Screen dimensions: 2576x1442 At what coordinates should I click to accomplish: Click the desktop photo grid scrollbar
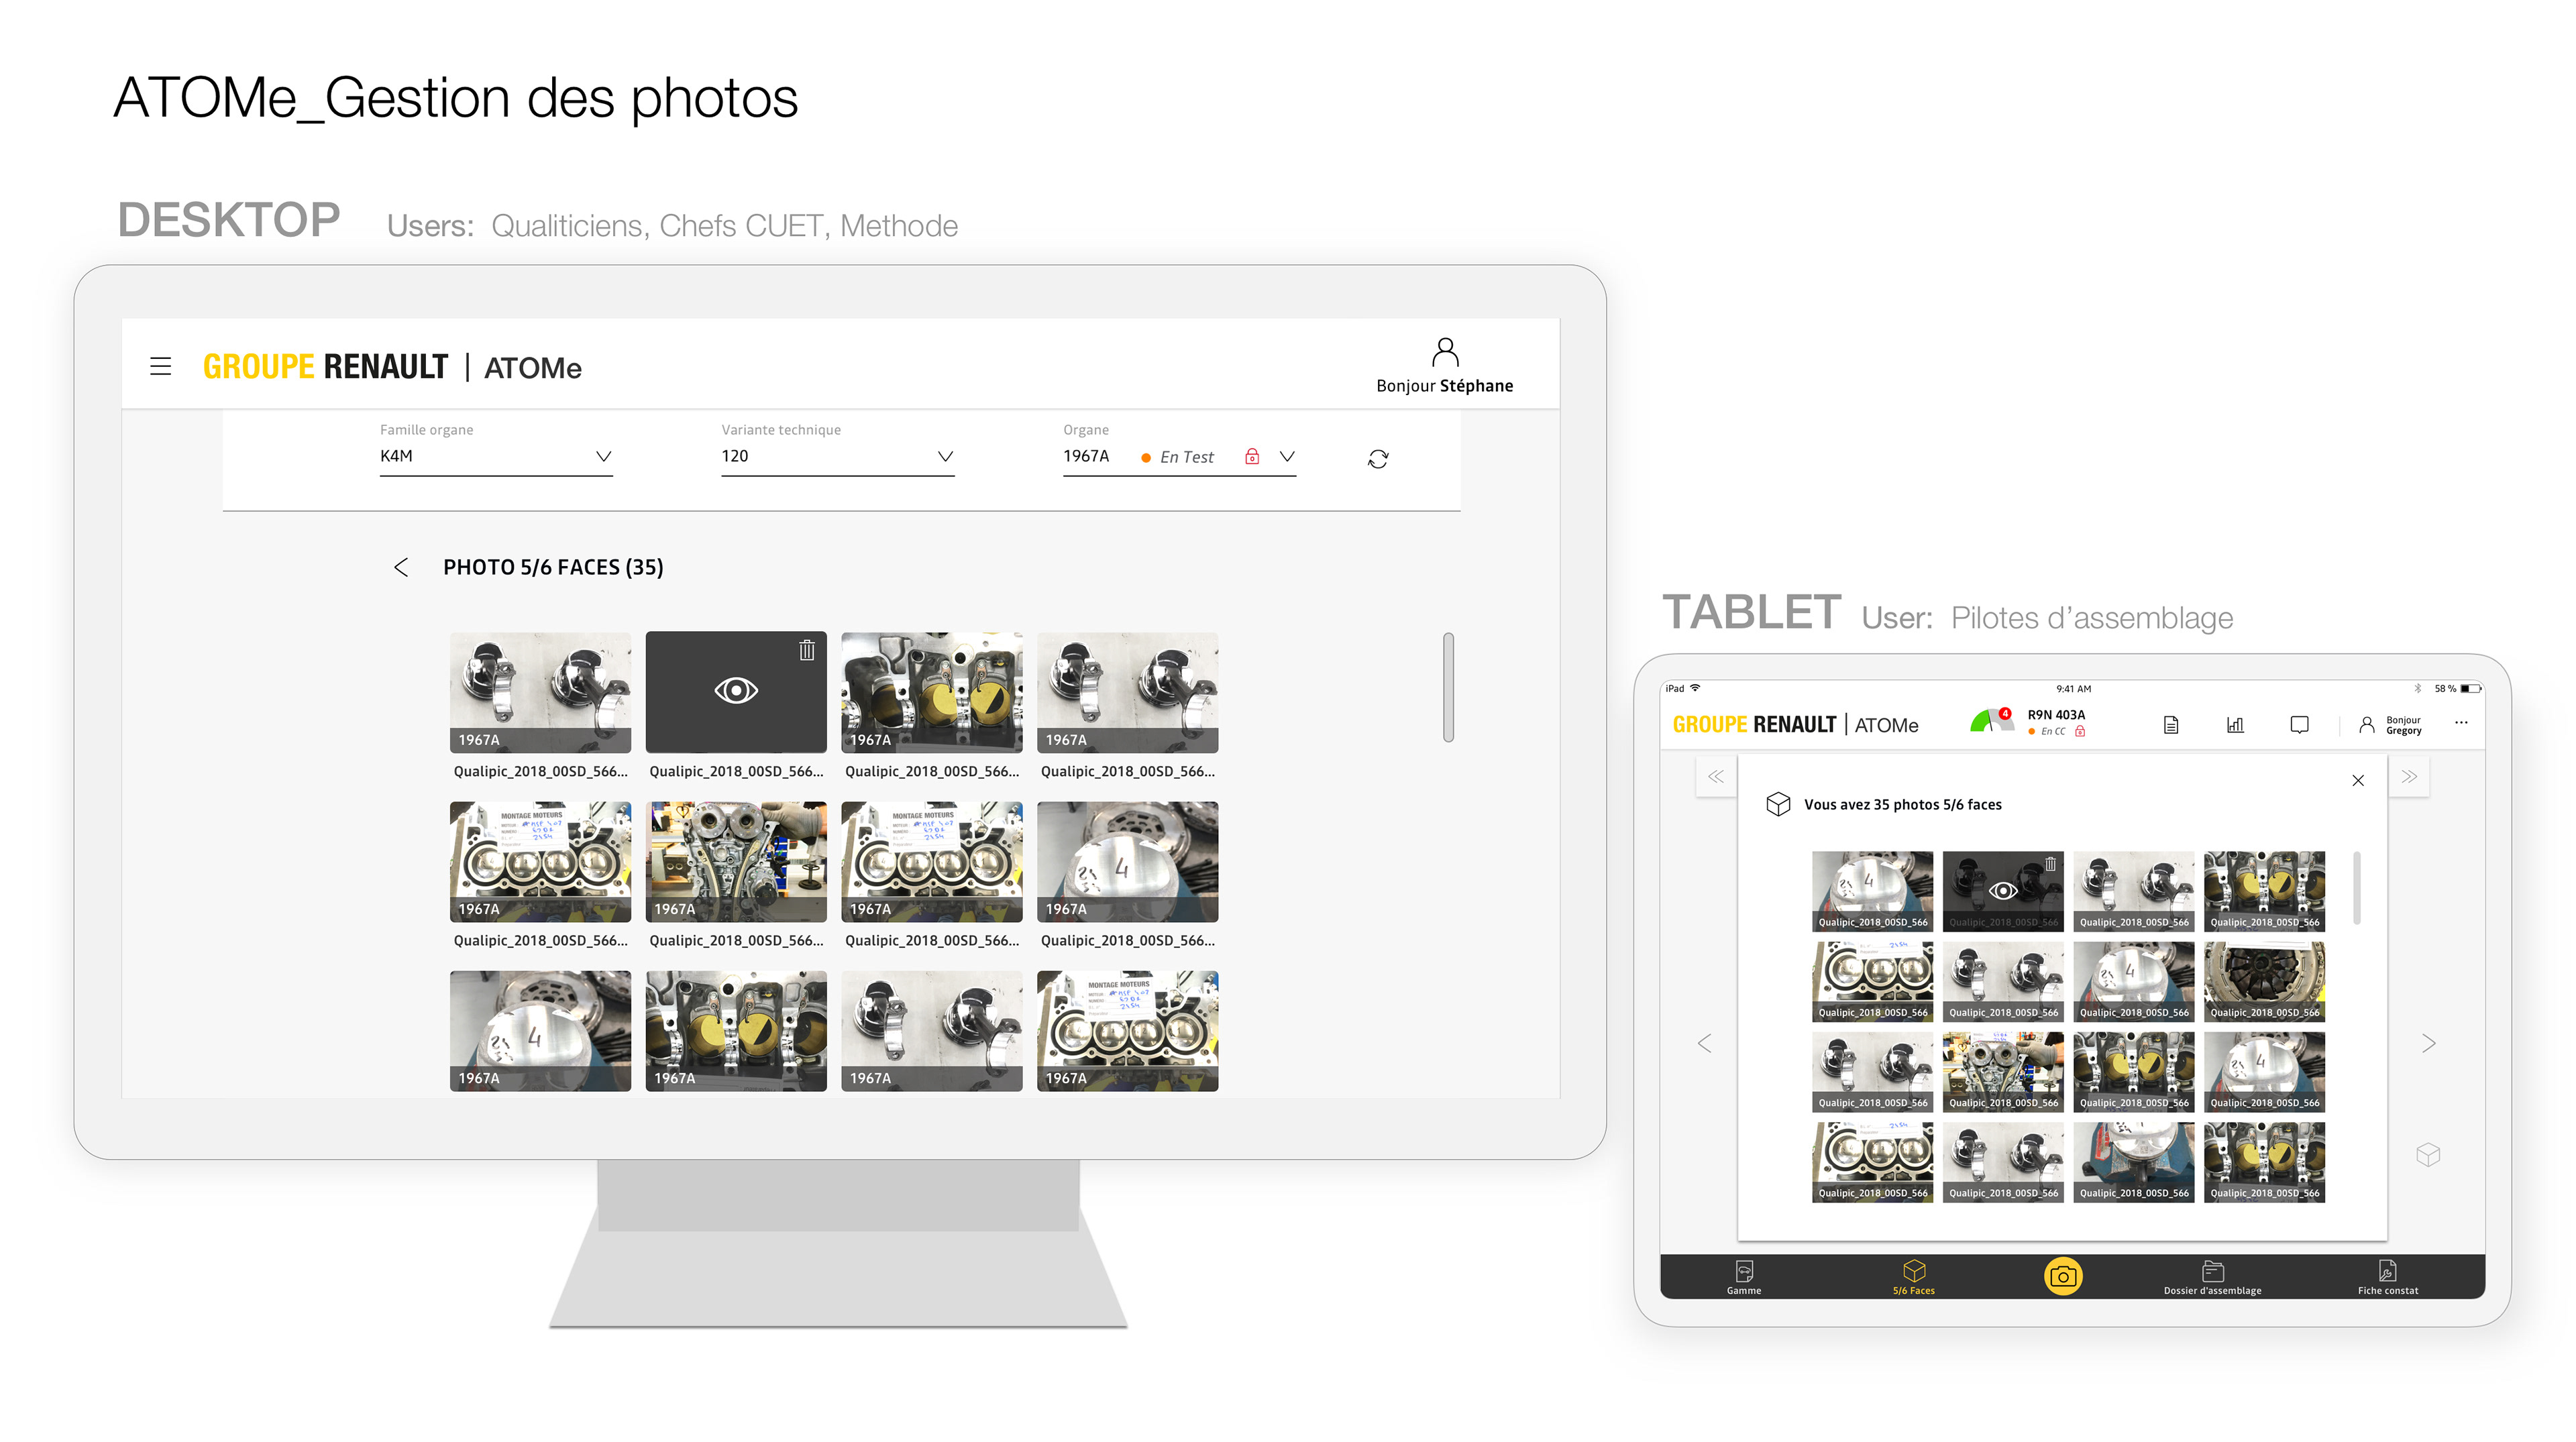click(1448, 688)
